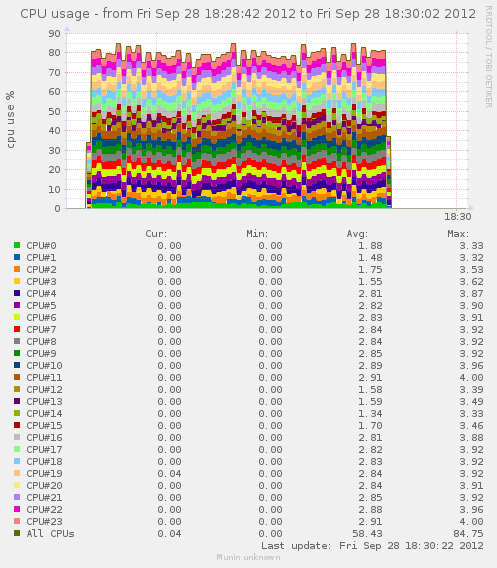Viewport: 497px width, 568px height.
Task: Click the Min column header
Action: tap(257, 234)
